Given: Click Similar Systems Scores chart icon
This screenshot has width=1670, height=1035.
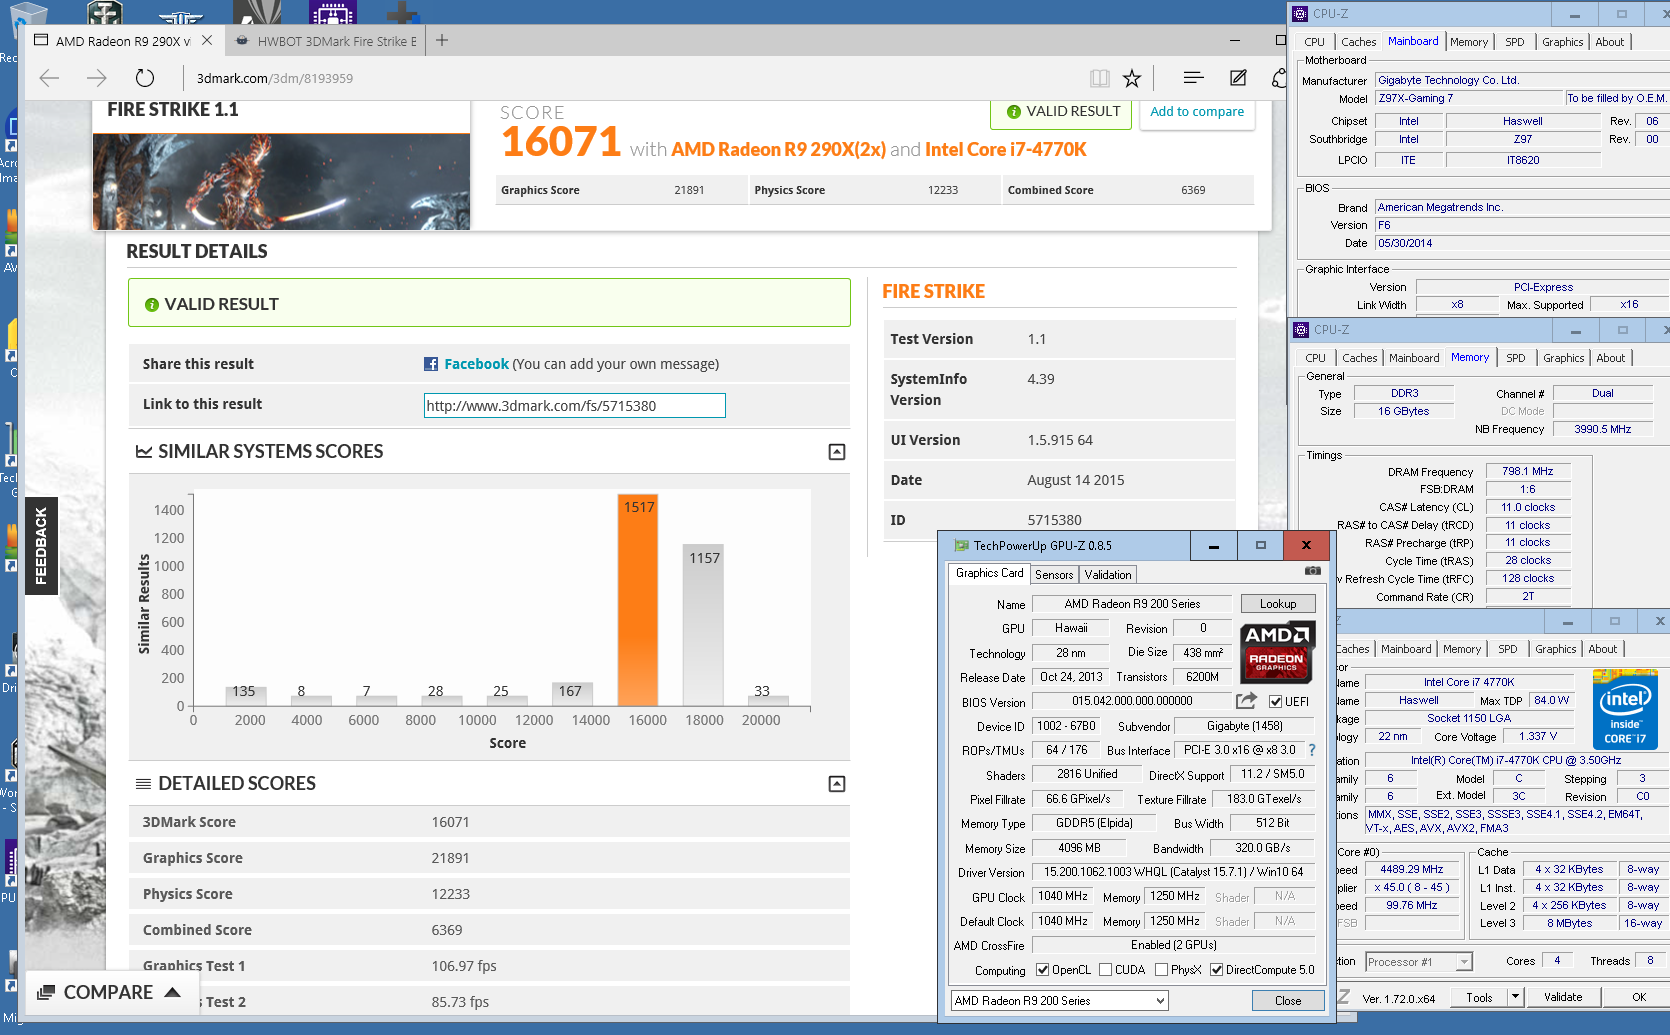Looking at the screenshot, I should 144,452.
